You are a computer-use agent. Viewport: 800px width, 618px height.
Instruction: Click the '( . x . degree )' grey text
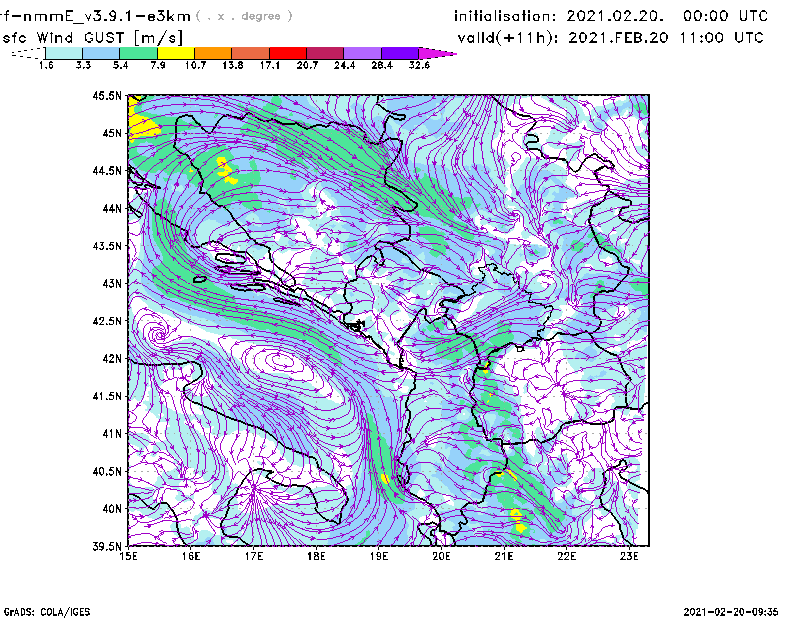click(x=244, y=16)
